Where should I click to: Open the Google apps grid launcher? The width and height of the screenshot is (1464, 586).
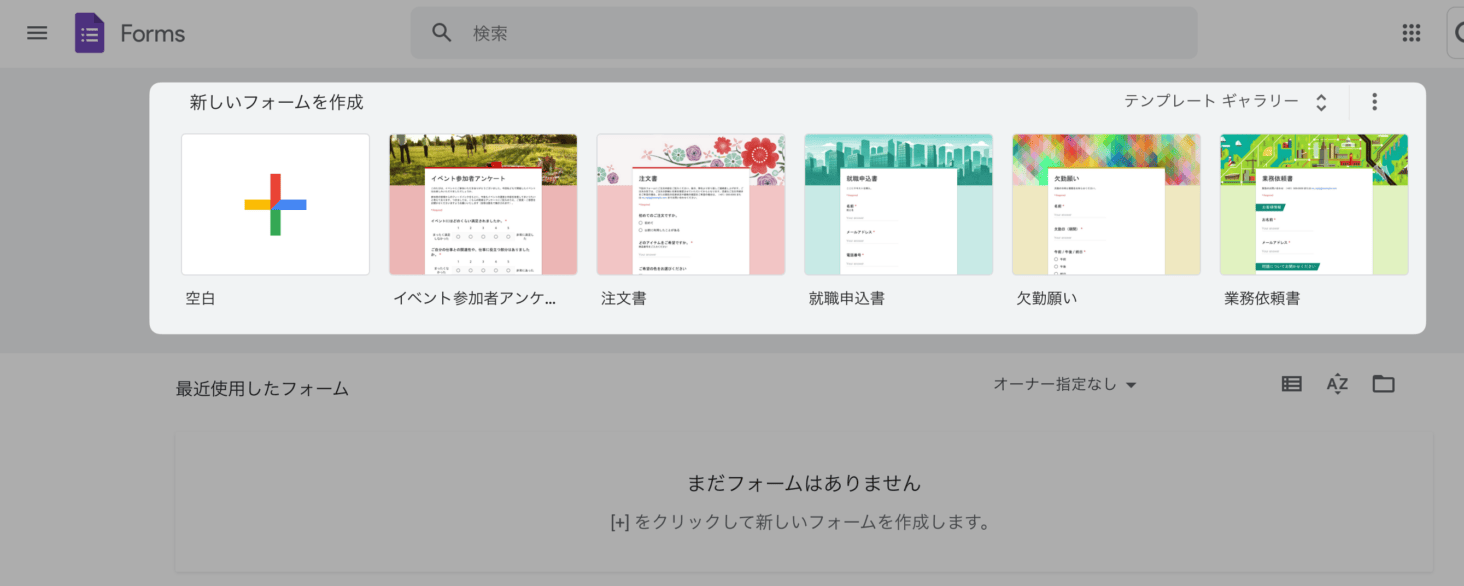[x=1411, y=33]
